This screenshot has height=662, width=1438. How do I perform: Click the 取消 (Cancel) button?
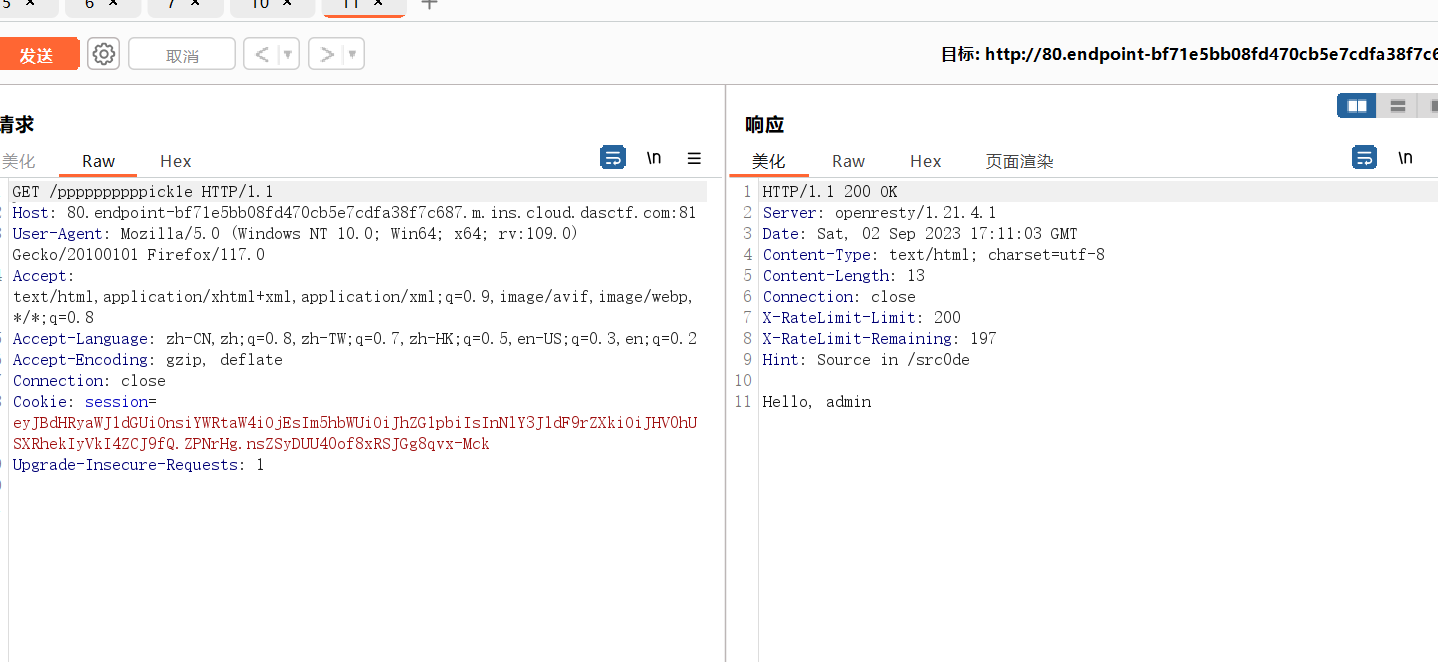(182, 55)
